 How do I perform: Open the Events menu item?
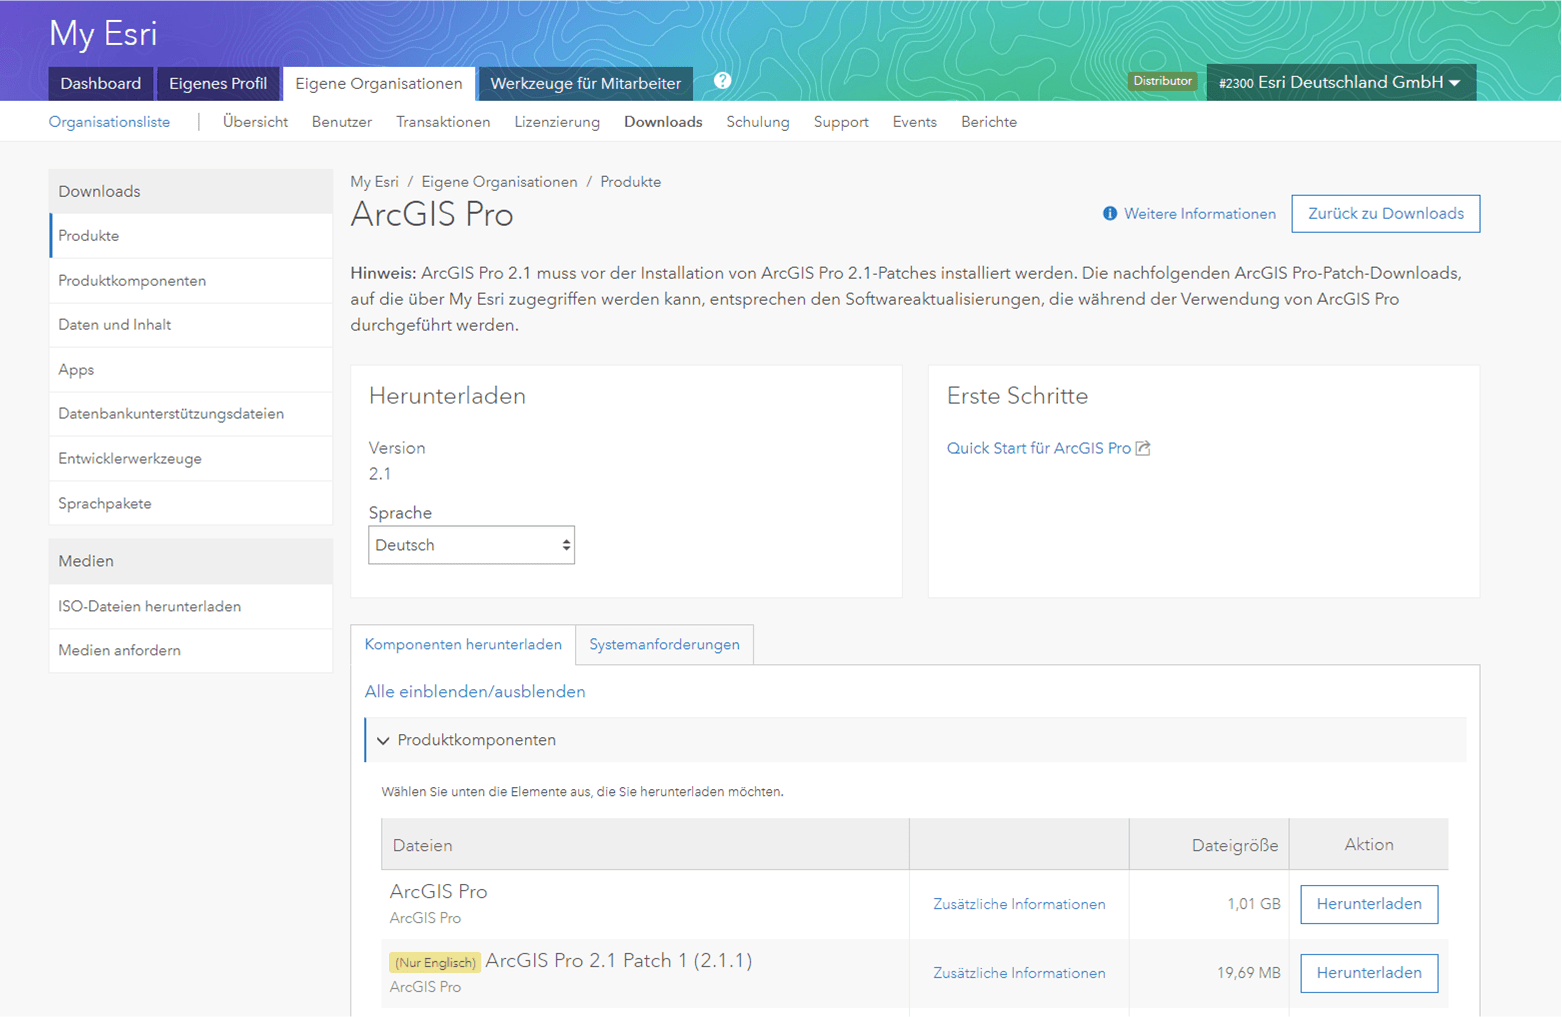pos(915,122)
